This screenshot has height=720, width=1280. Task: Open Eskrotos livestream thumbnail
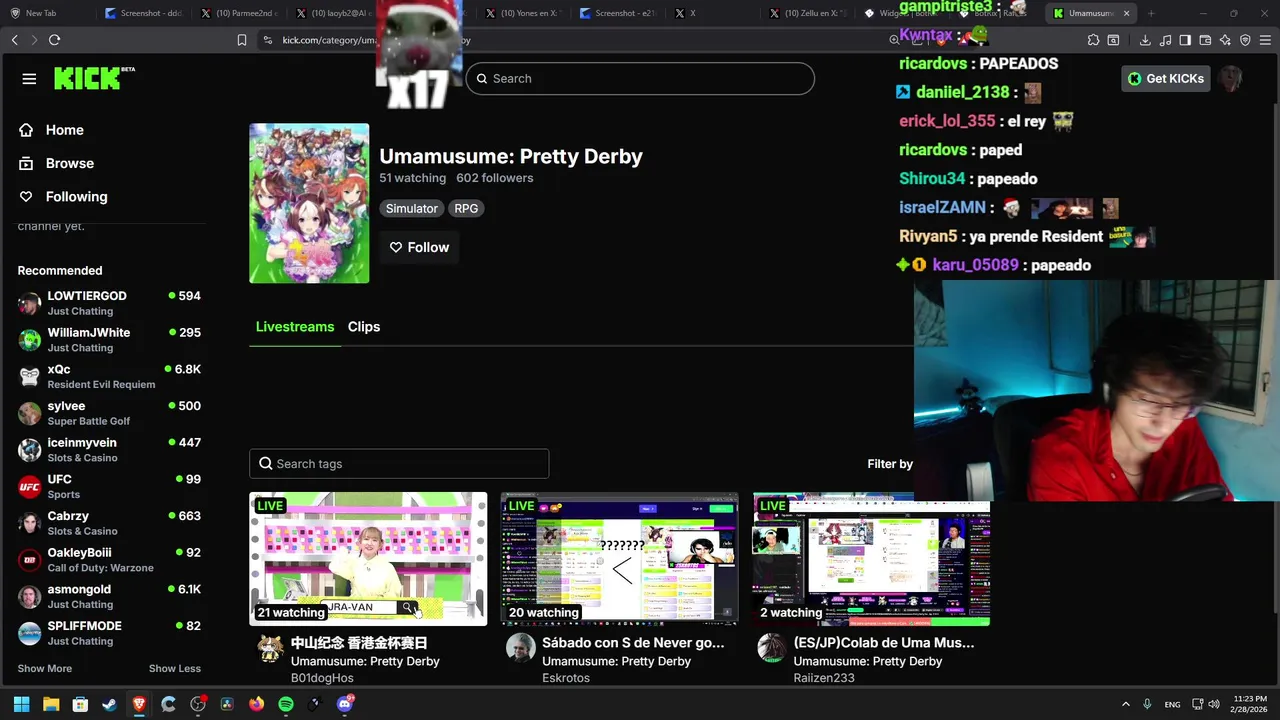(619, 559)
